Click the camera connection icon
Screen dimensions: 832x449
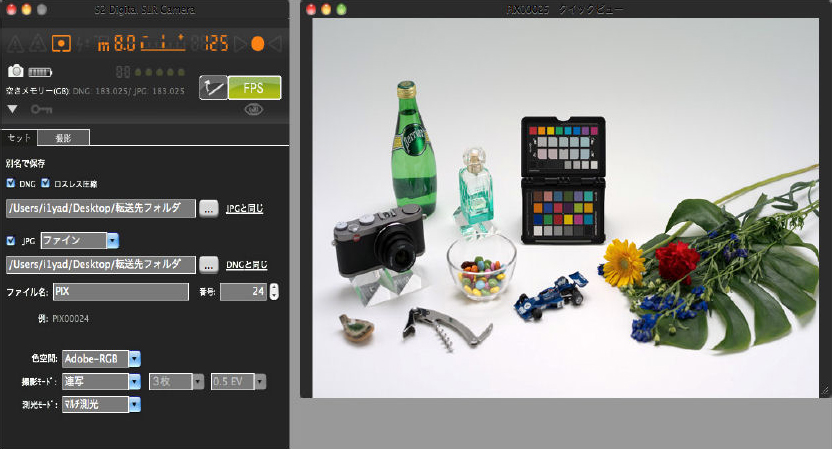coord(15,71)
